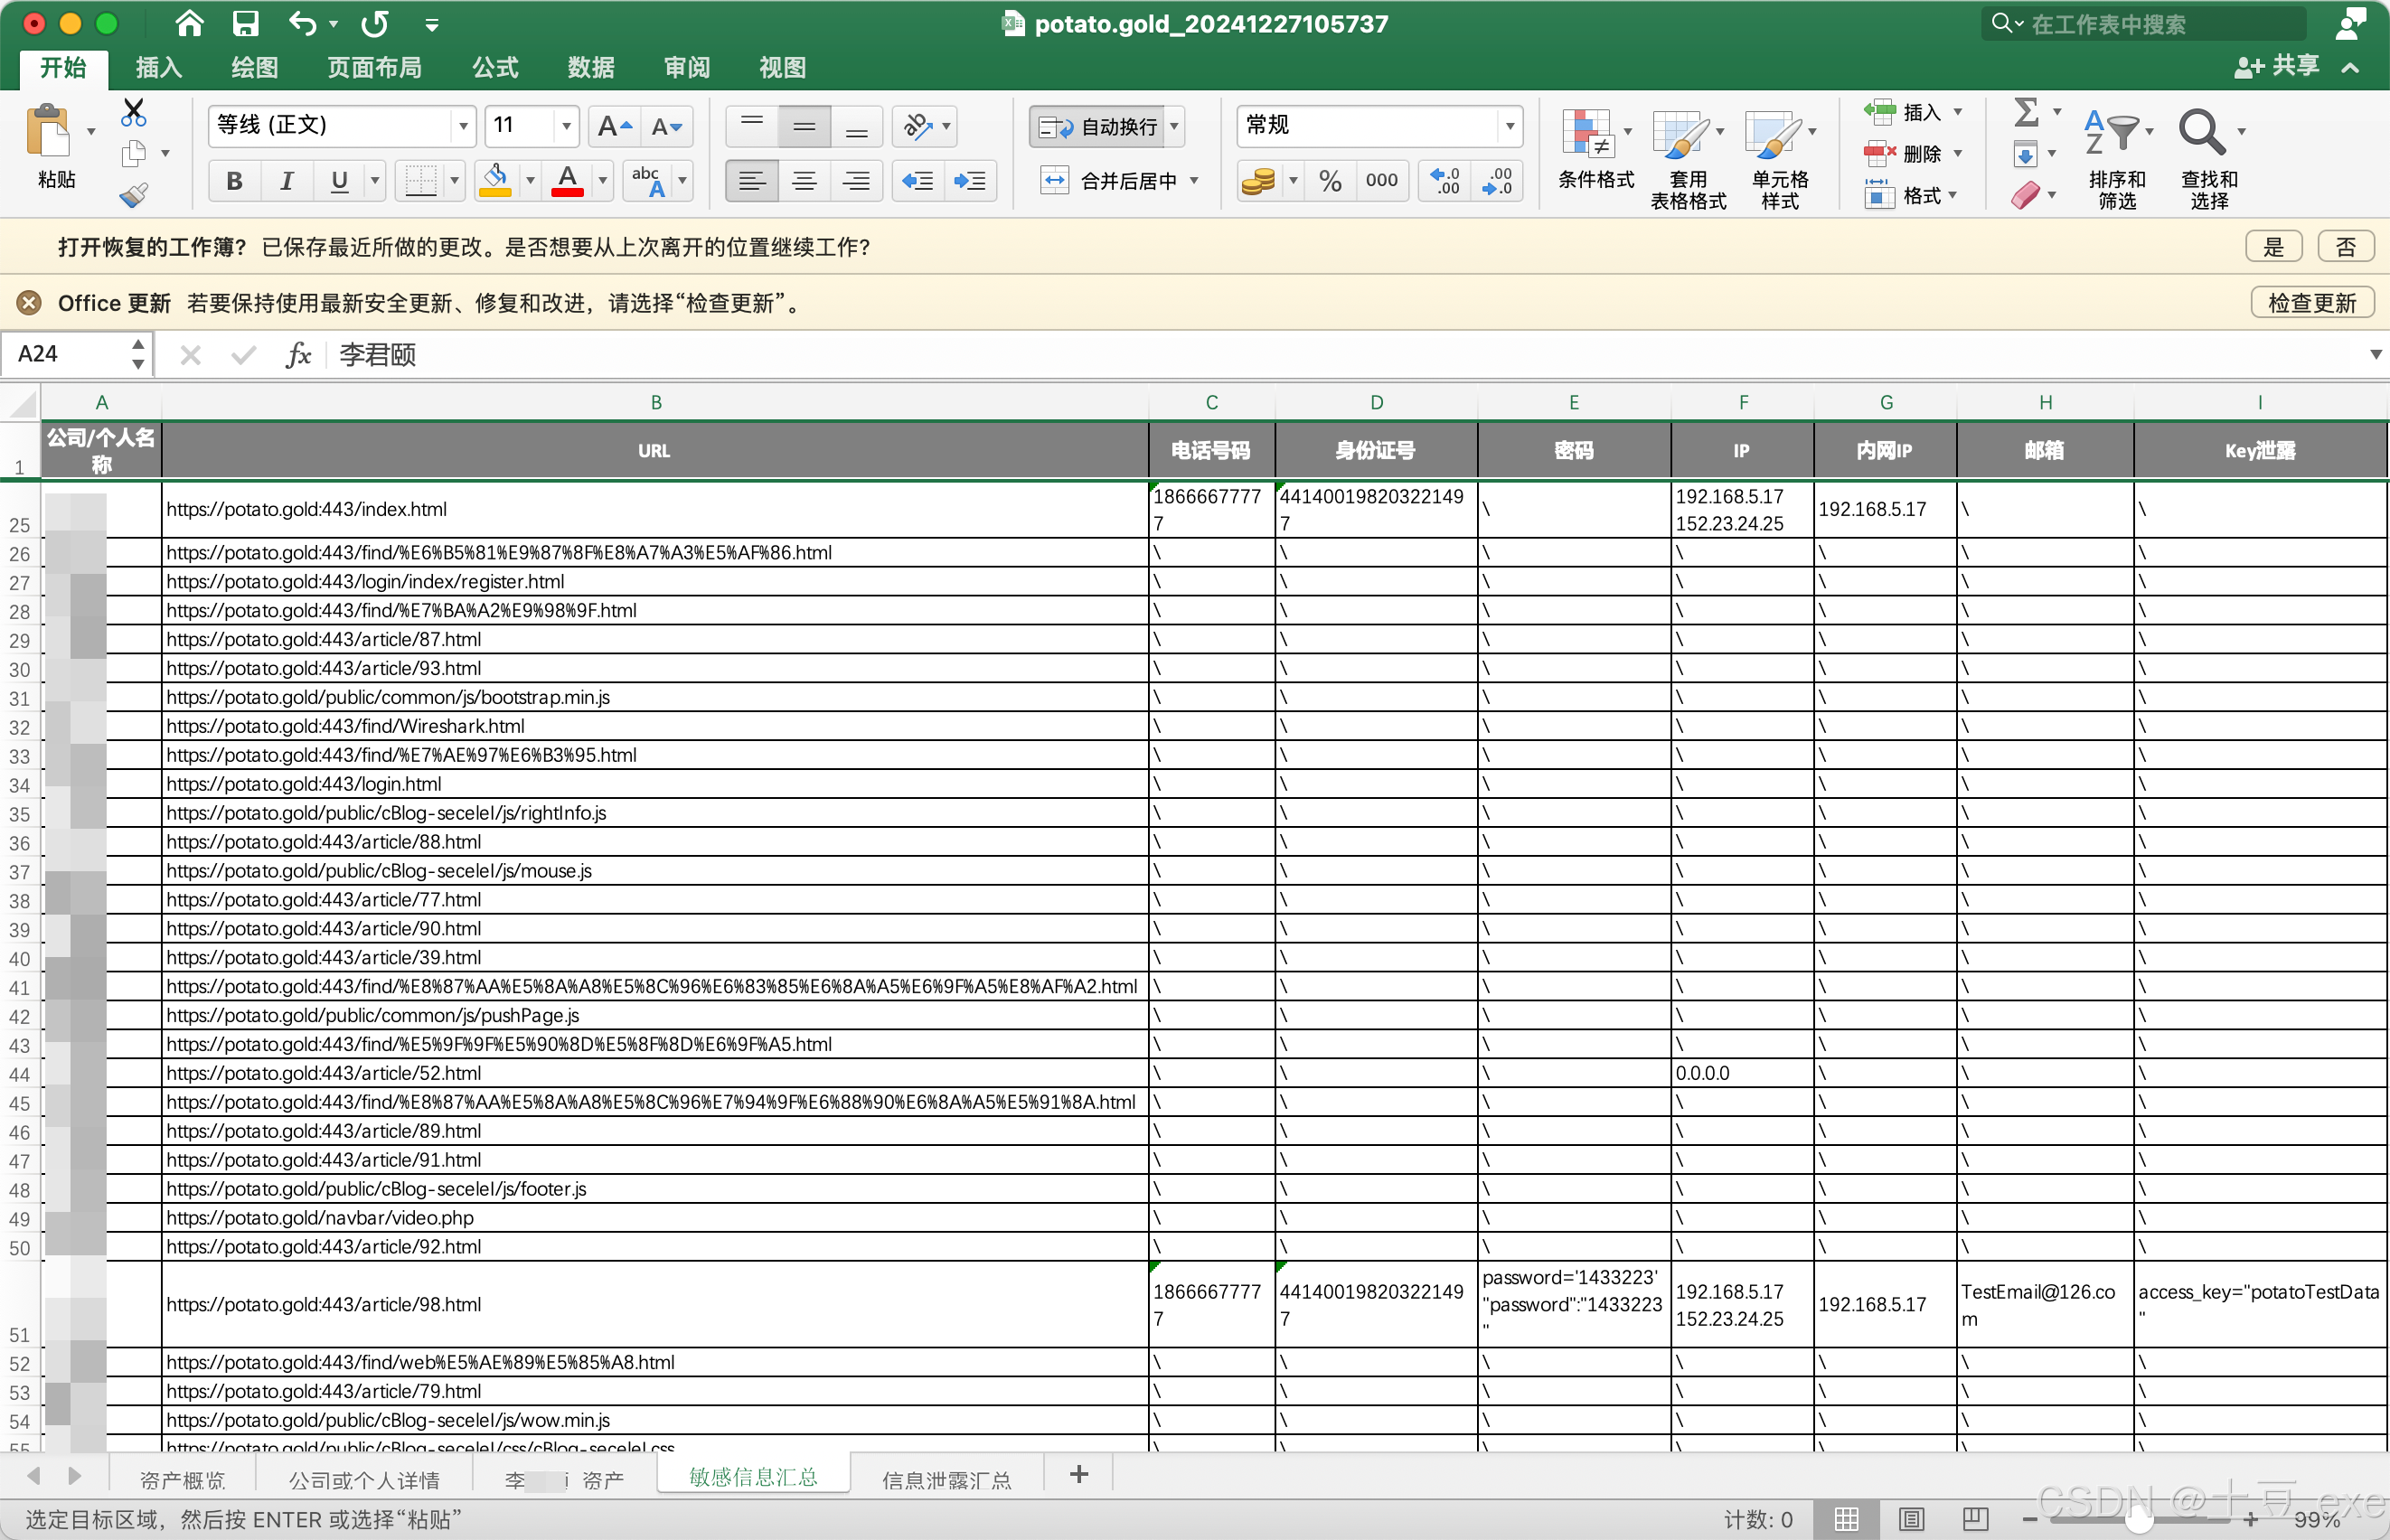
Task: Toggle Bold formatting
Action: (x=234, y=181)
